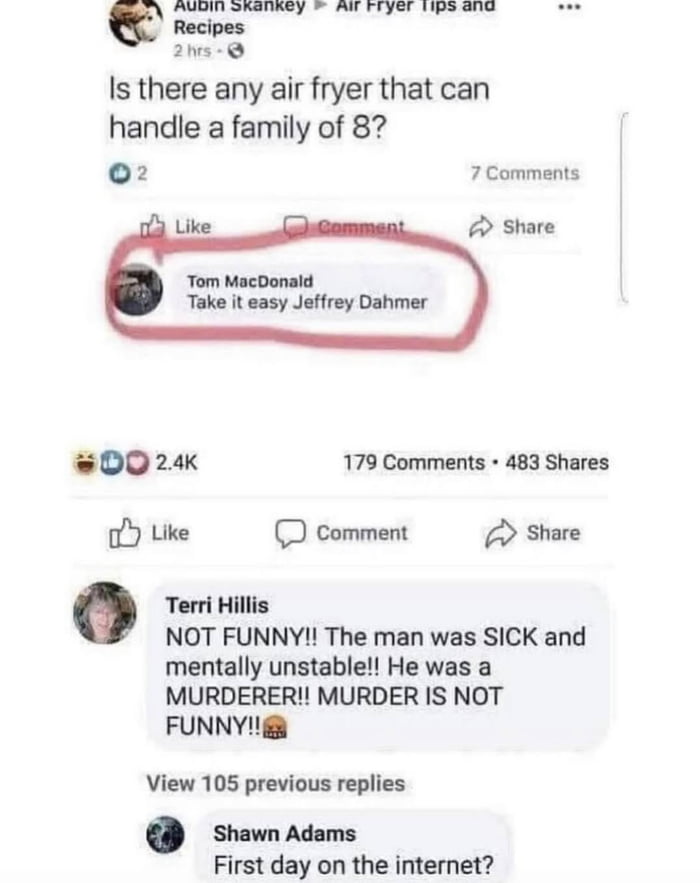Click Tom MacDonald avatar thumbnail

click(137, 290)
